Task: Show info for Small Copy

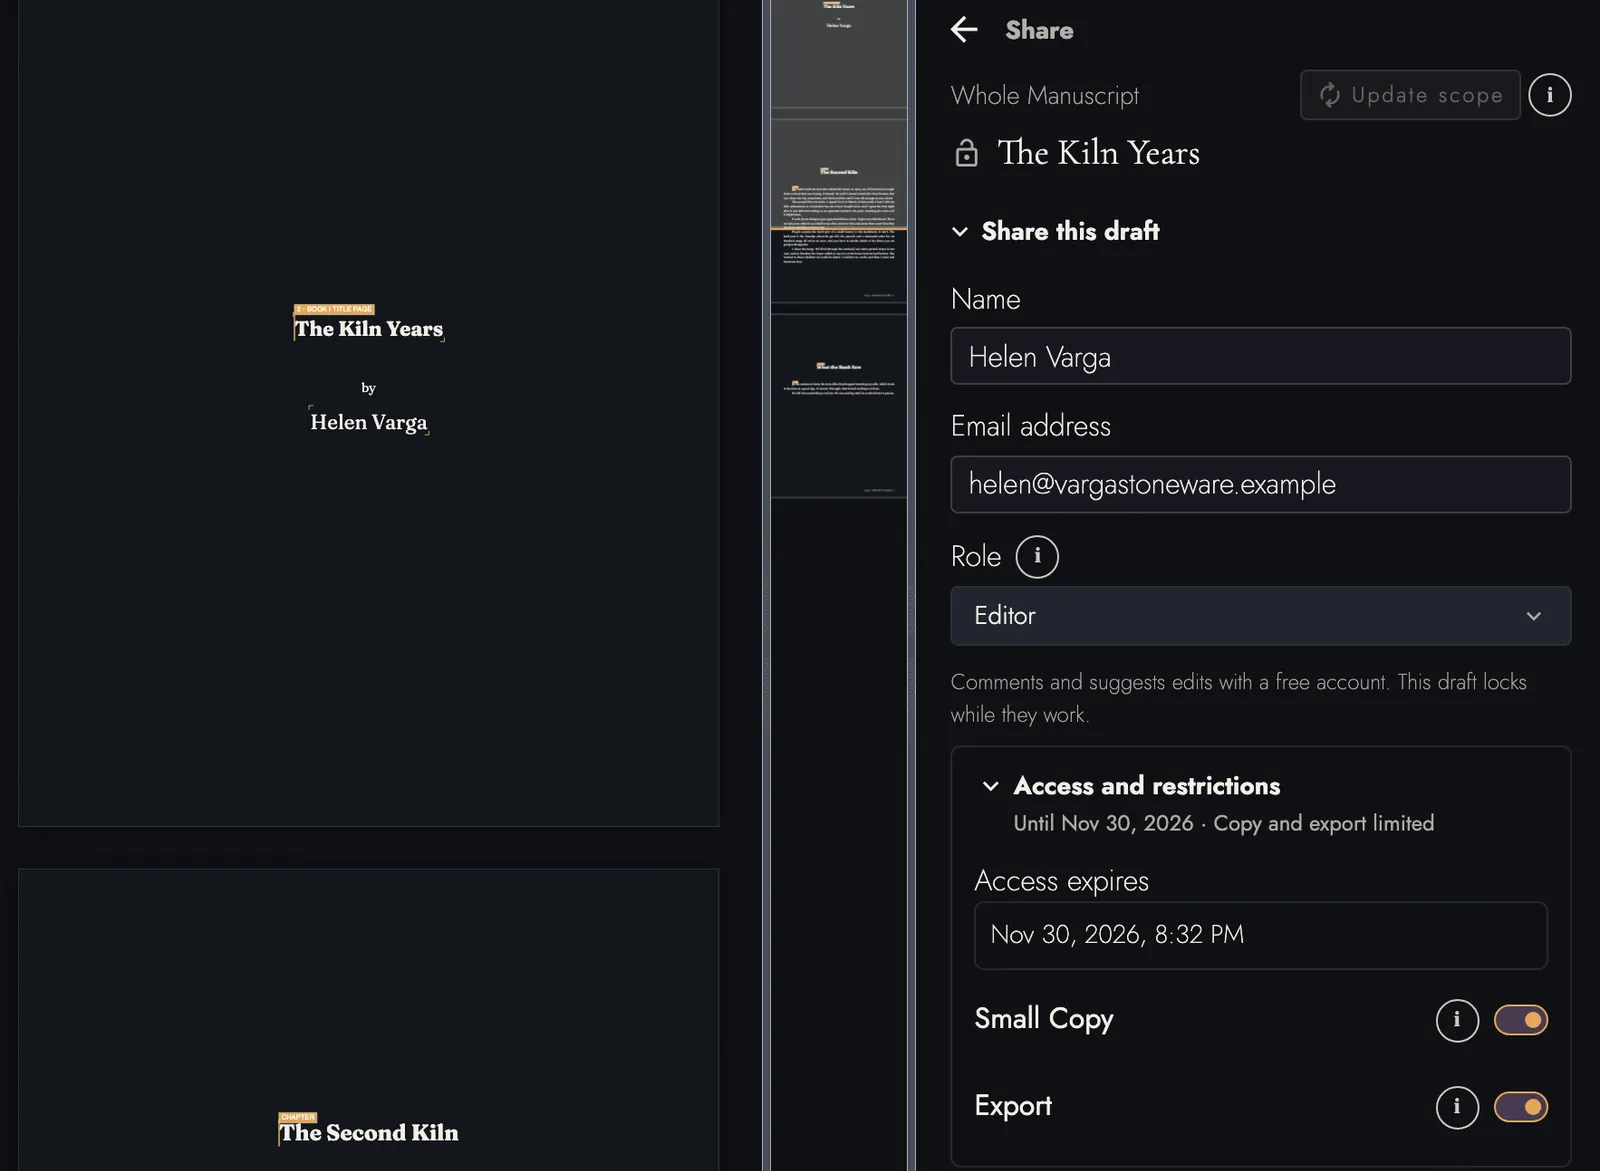Action: click(1457, 1020)
